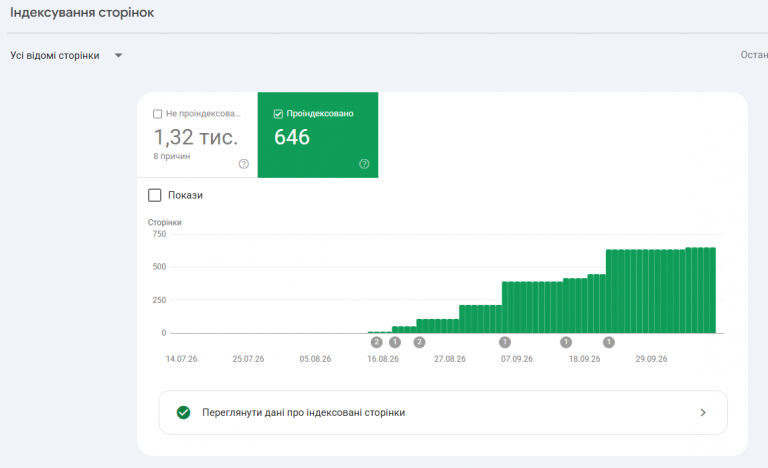Open the 'Усі відомі сторінки' dropdown arrow

tap(118, 55)
